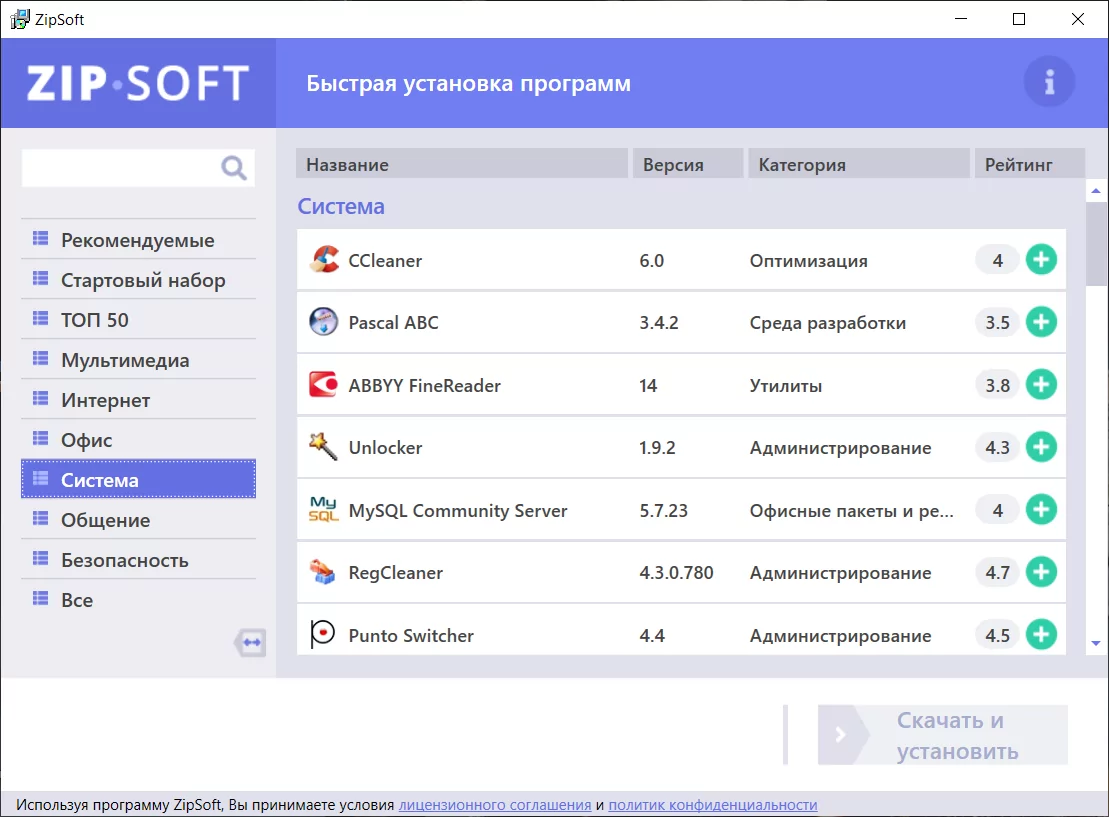Click the ABBYY FineReader rating 3.8
1109x817 pixels.
(997, 385)
